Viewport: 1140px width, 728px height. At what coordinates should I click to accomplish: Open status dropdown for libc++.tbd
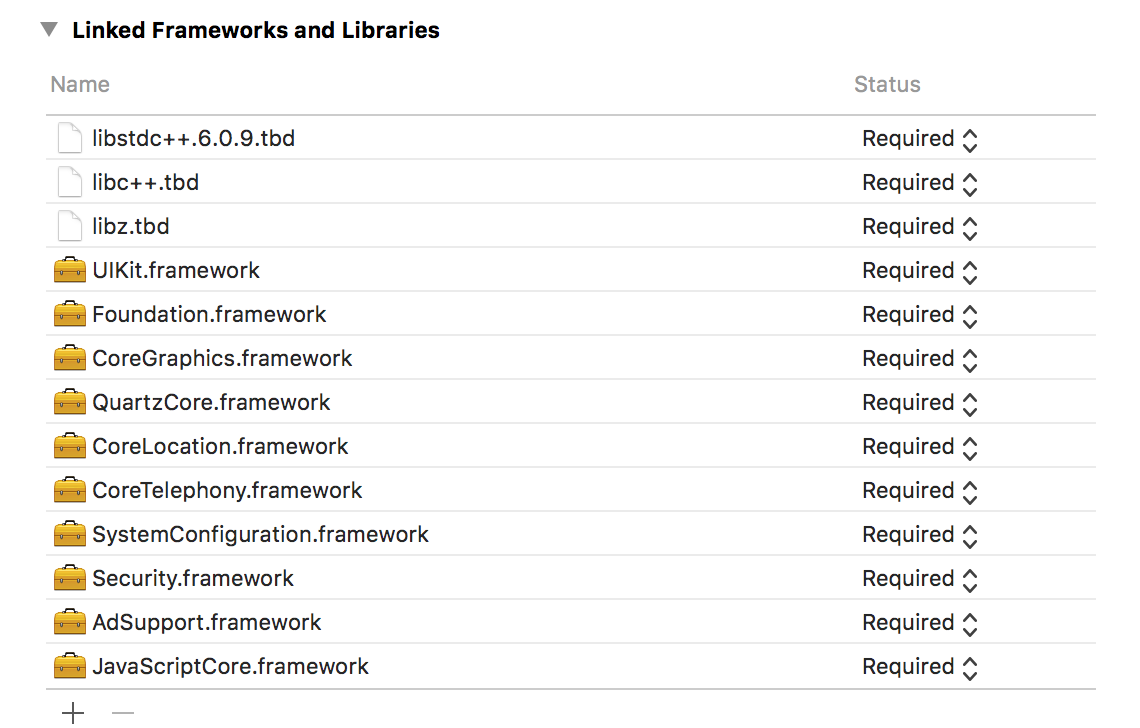click(x=920, y=183)
